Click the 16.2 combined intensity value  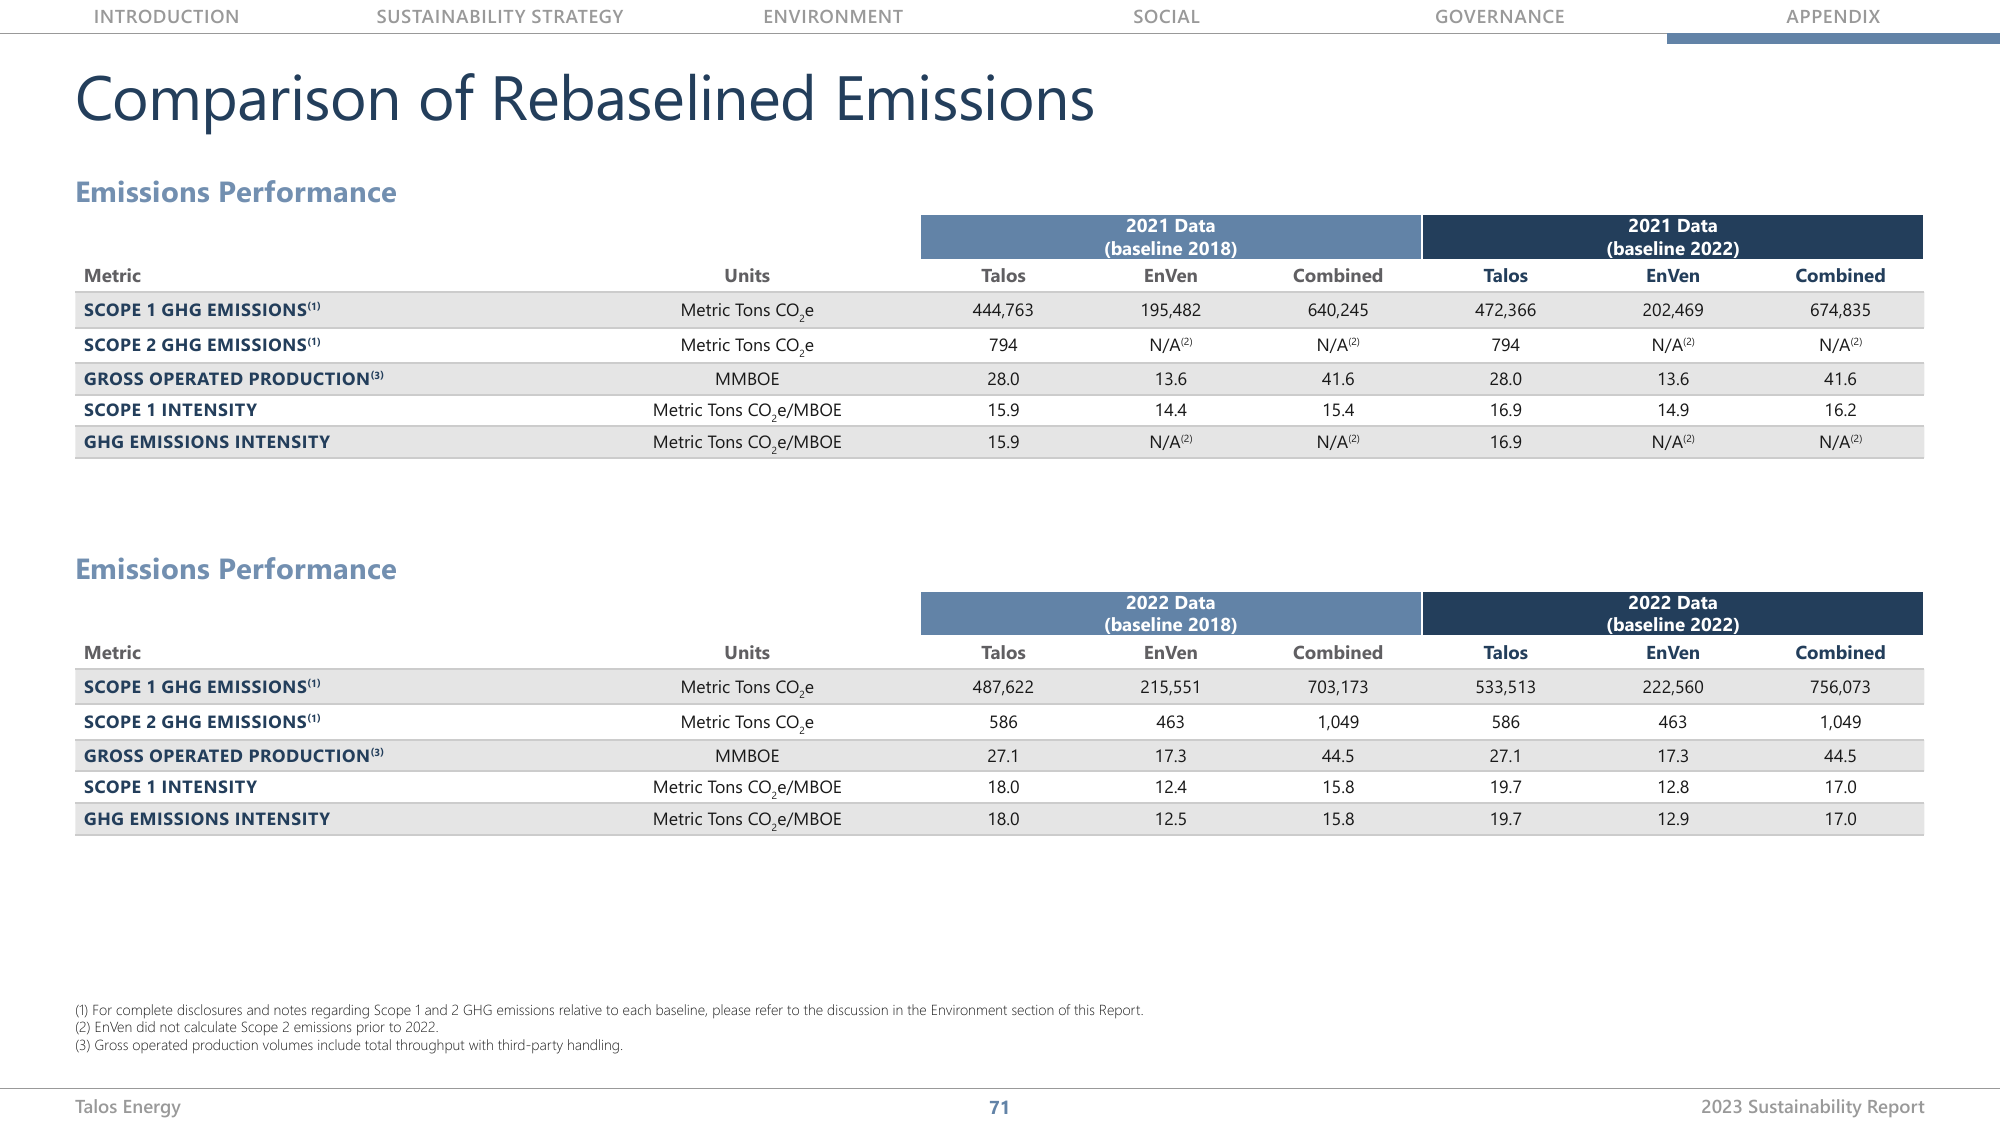(x=1840, y=410)
